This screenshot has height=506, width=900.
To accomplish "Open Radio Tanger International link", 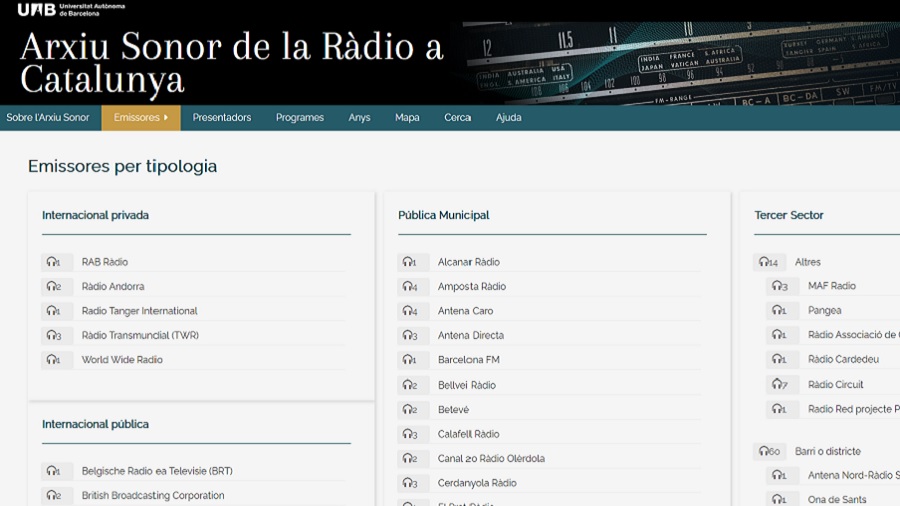I will (x=139, y=311).
